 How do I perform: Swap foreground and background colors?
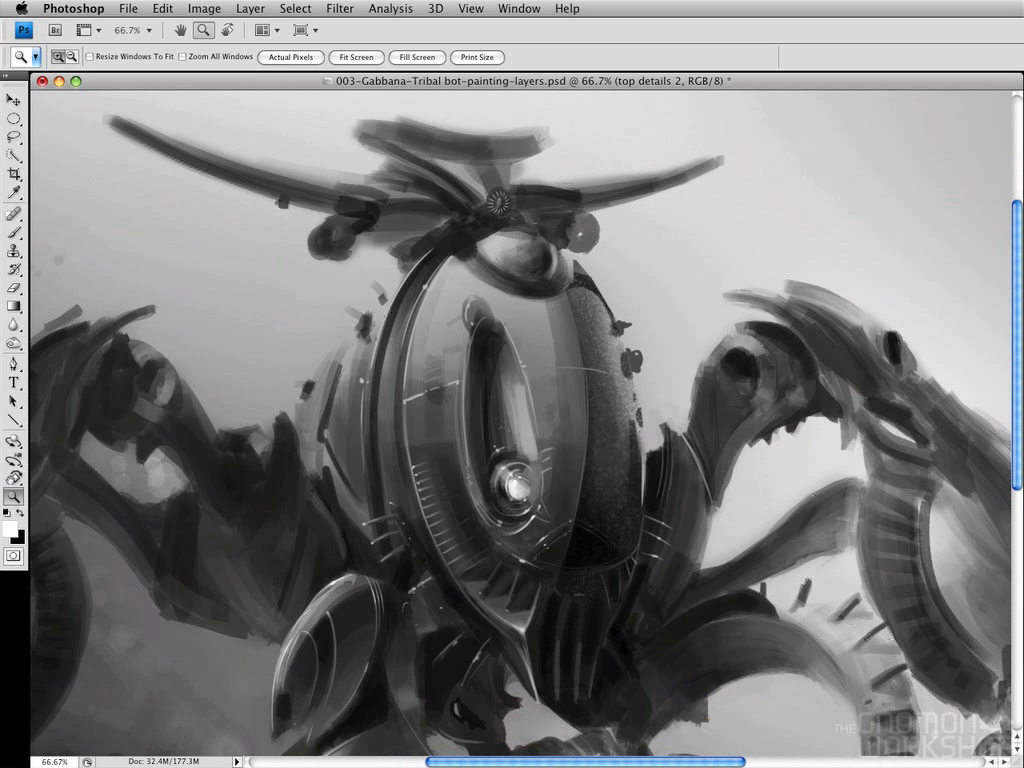[x=20, y=513]
